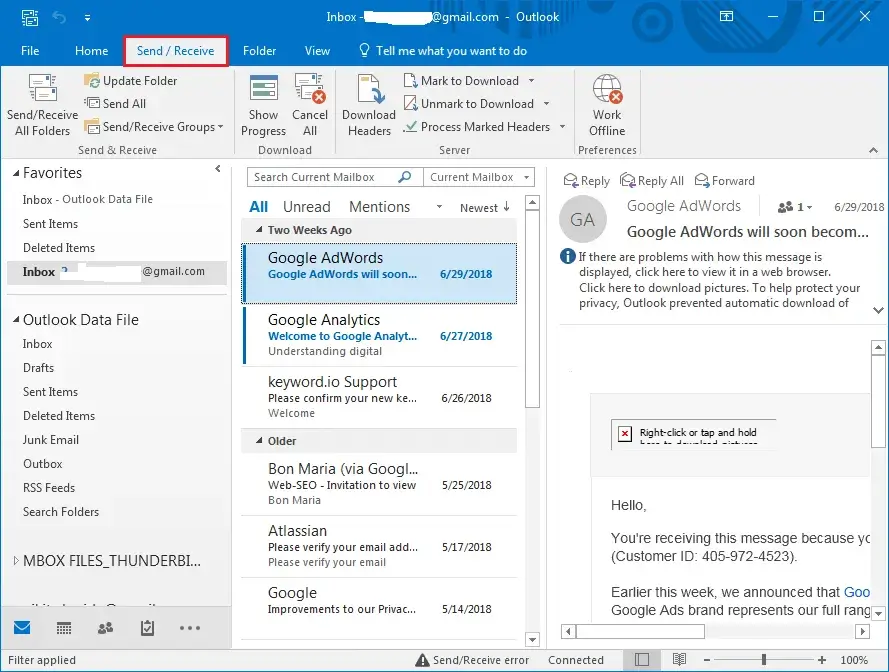Click the search magnifier icon
The width and height of the screenshot is (889, 672).
405,177
